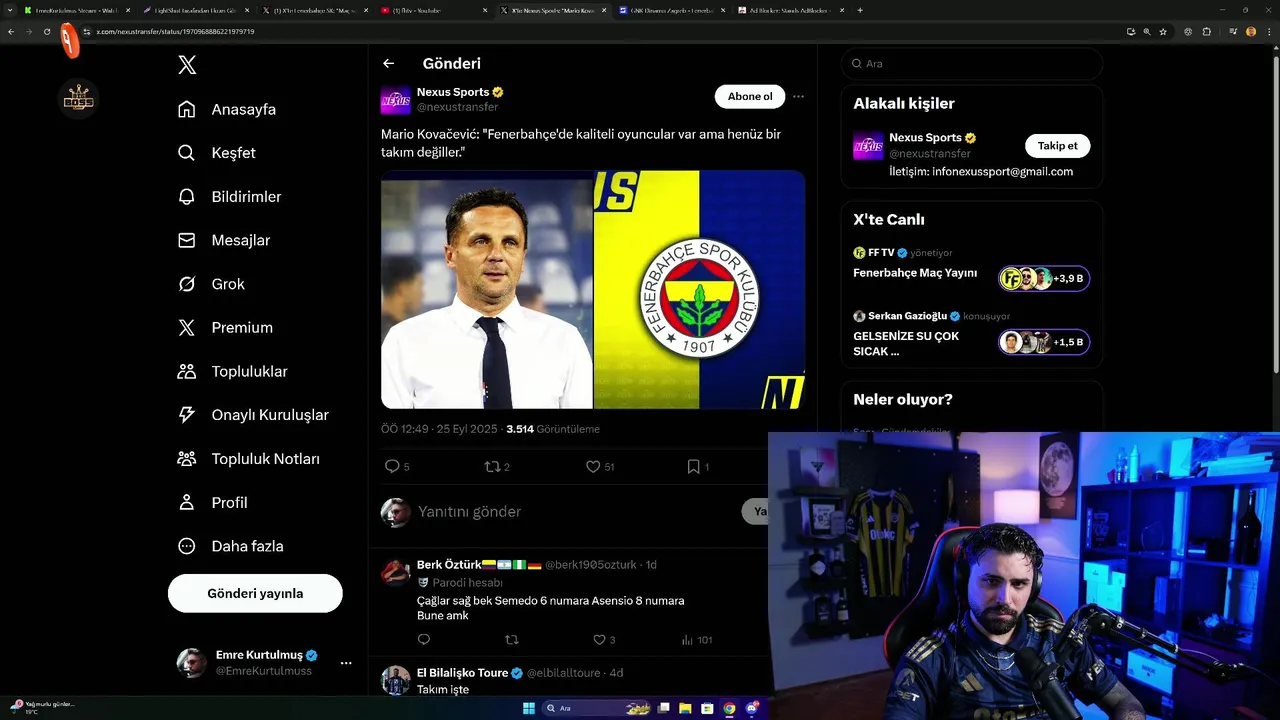
Task: Open account menu dots next to Emre Kurtulmuş
Action: point(346,663)
